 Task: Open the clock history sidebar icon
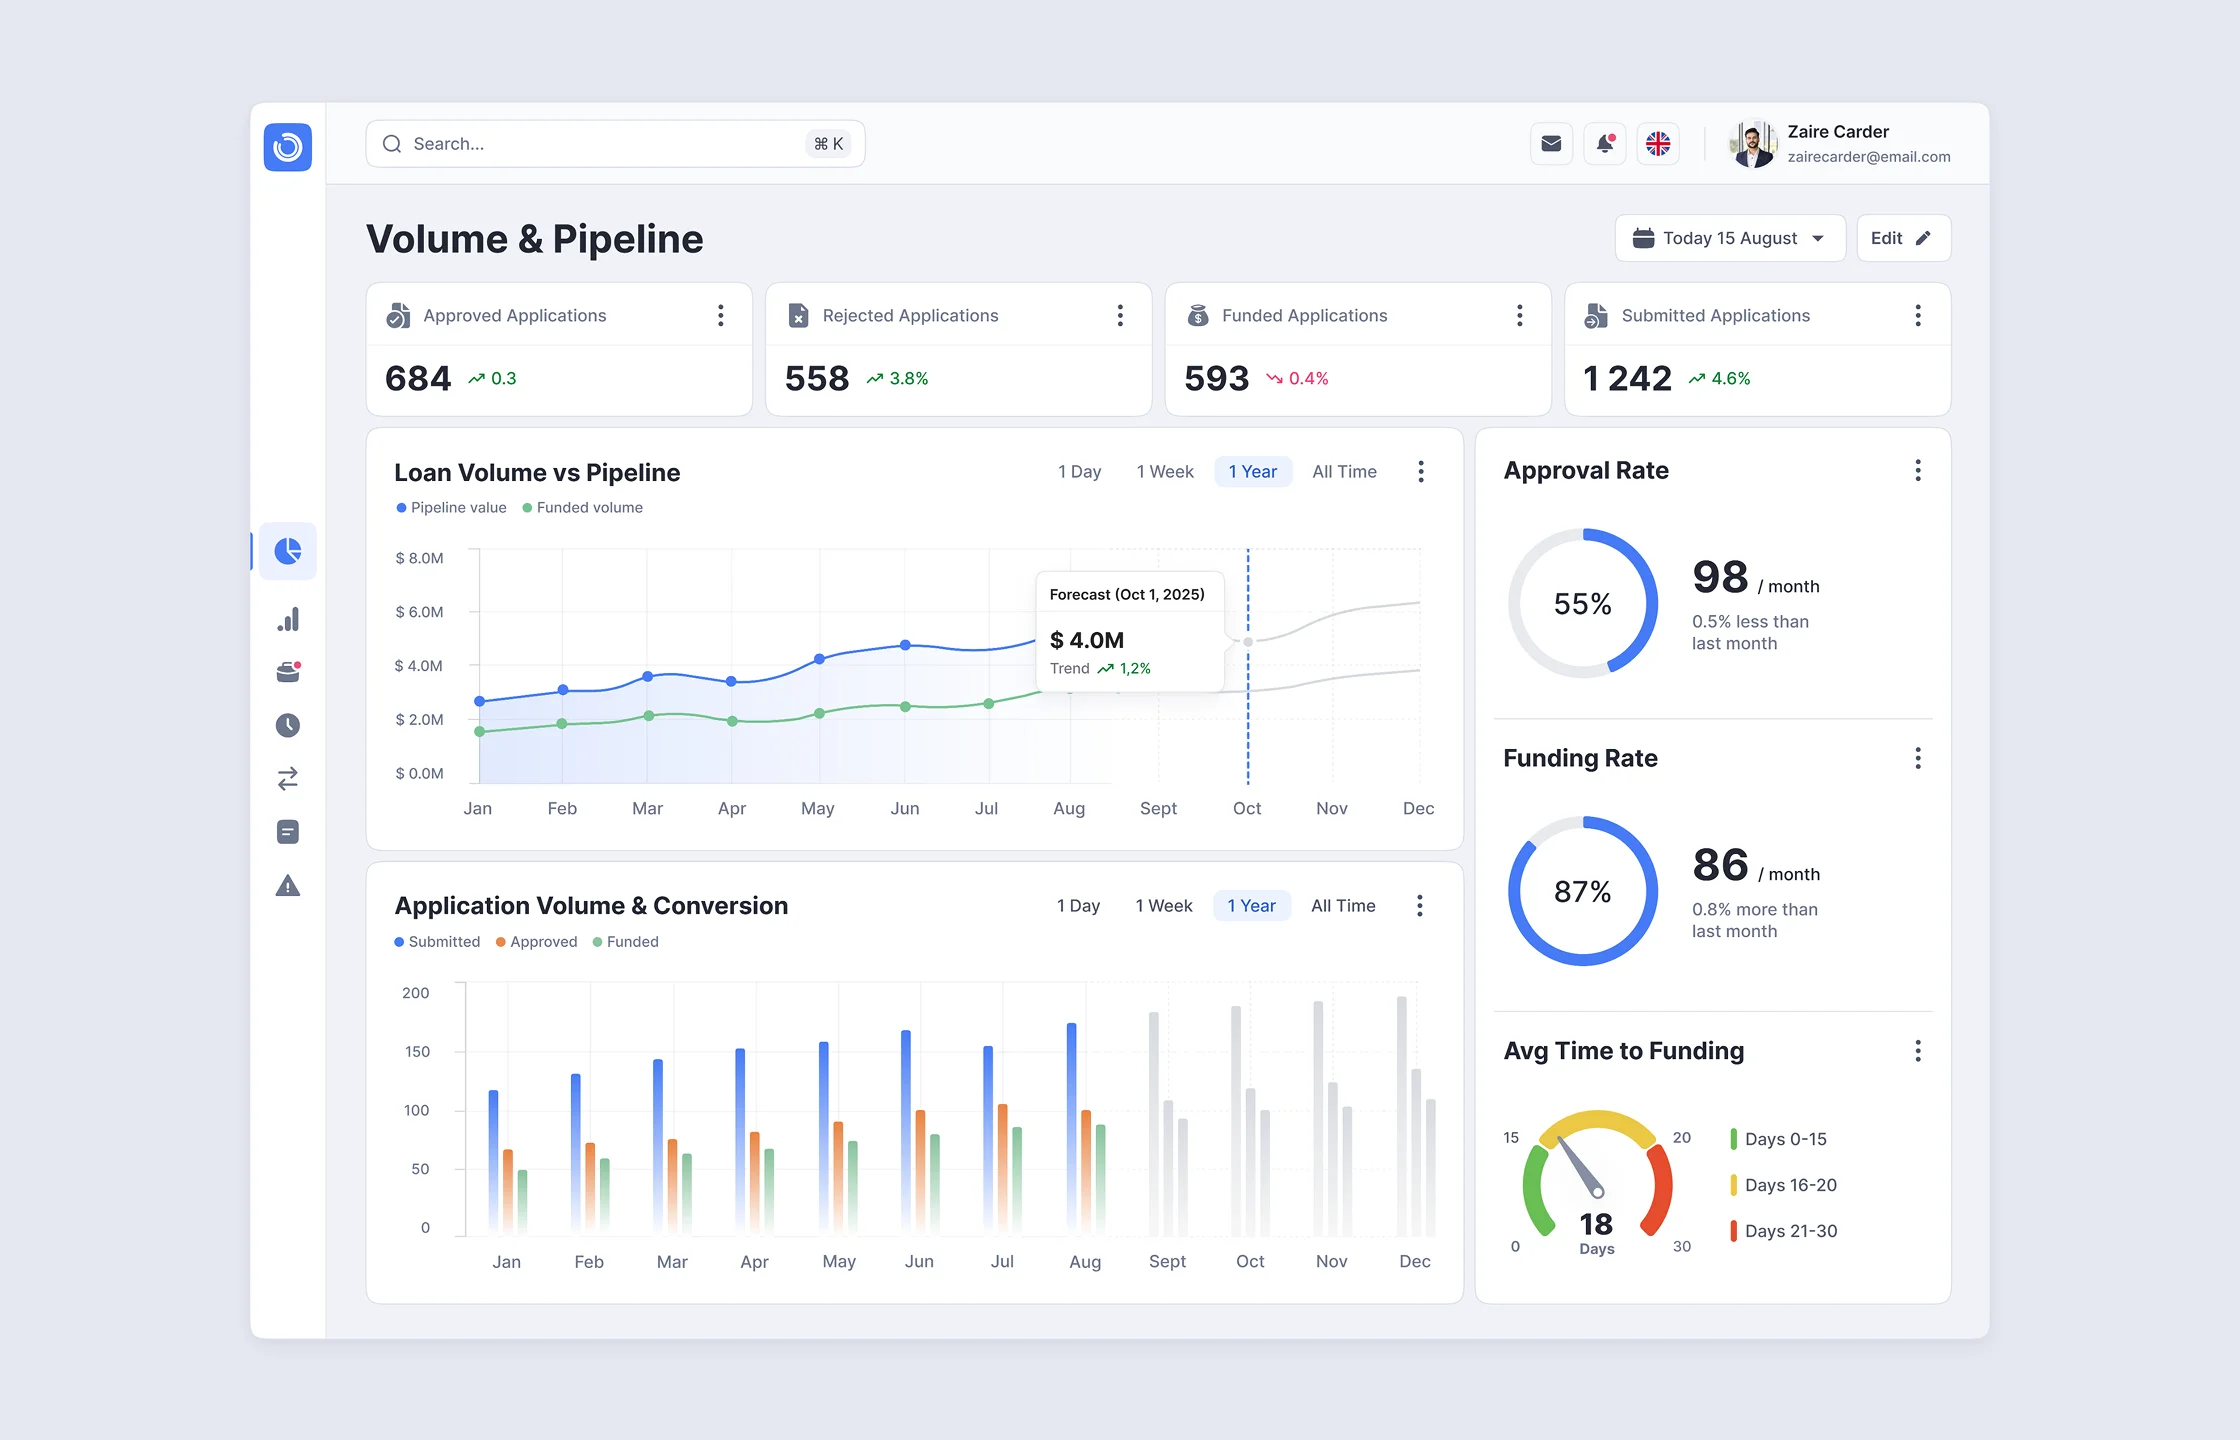coord(288,725)
